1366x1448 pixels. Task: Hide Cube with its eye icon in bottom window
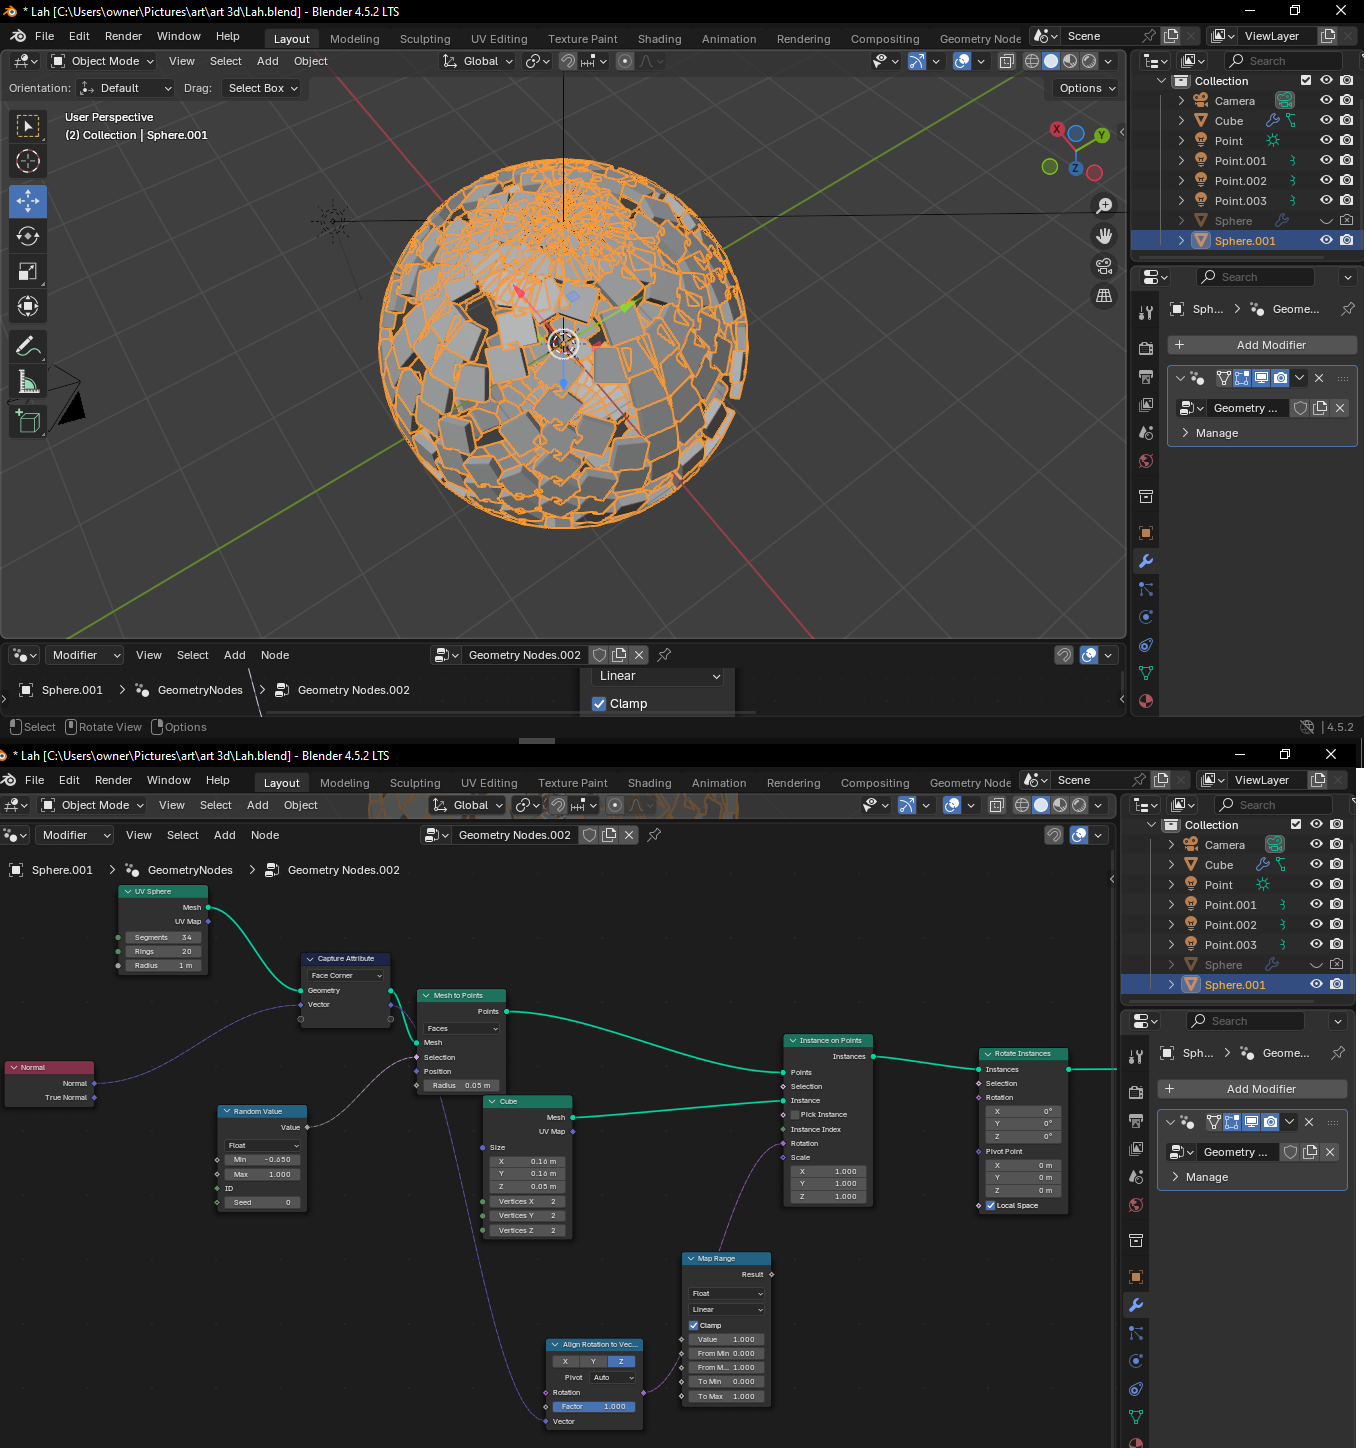1316,864
